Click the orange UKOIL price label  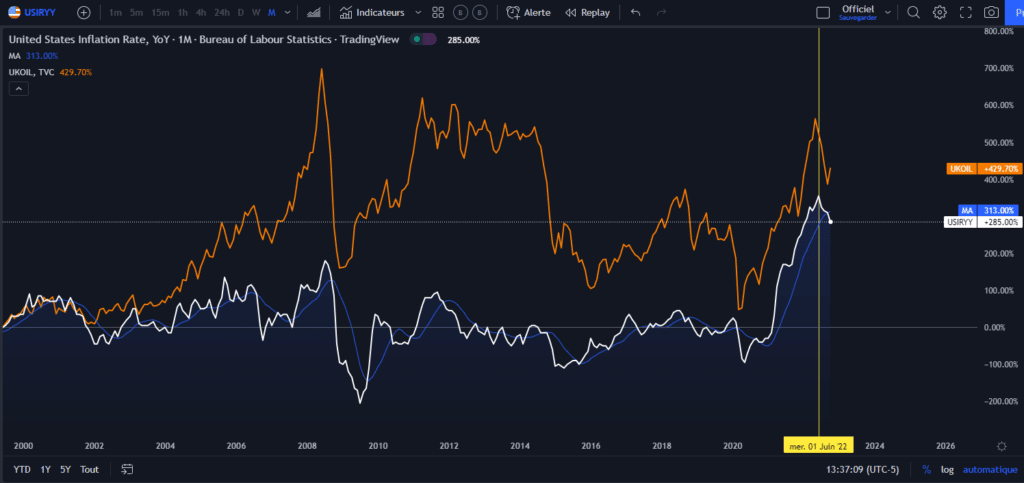[983, 168]
